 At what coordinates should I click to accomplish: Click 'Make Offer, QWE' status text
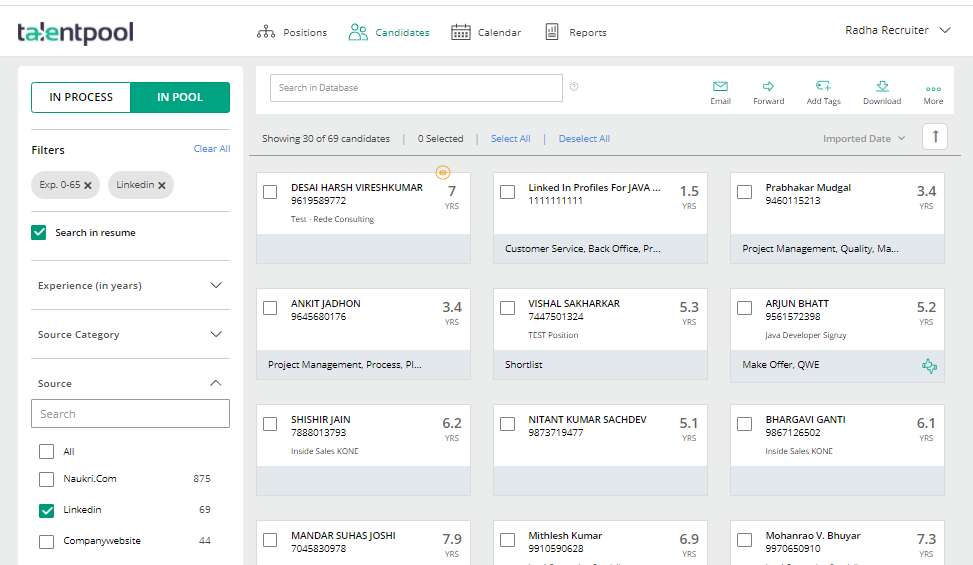click(x=781, y=365)
